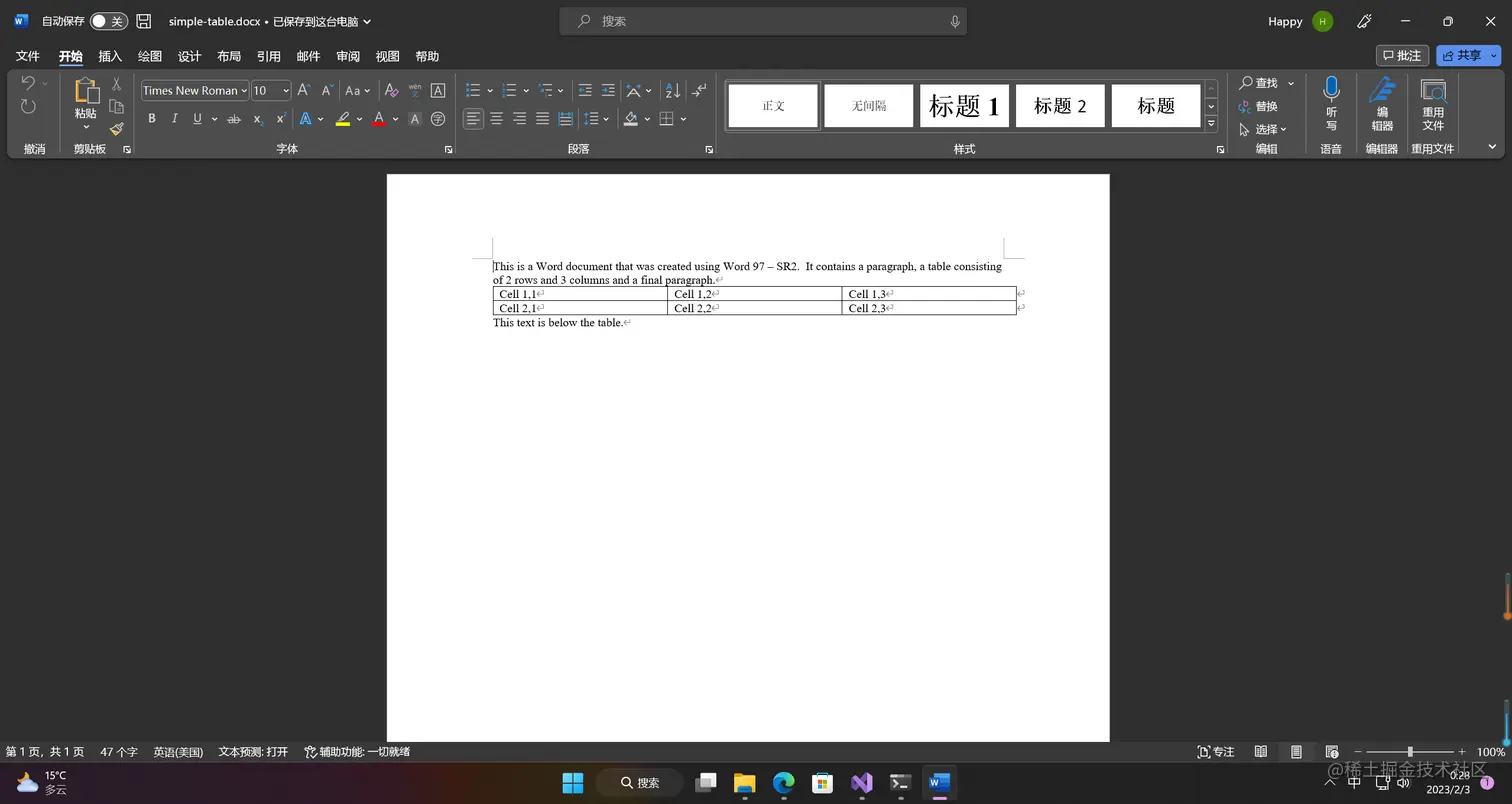Decrease paragraph indent
The width and height of the screenshot is (1512, 804).
click(x=585, y=90)
